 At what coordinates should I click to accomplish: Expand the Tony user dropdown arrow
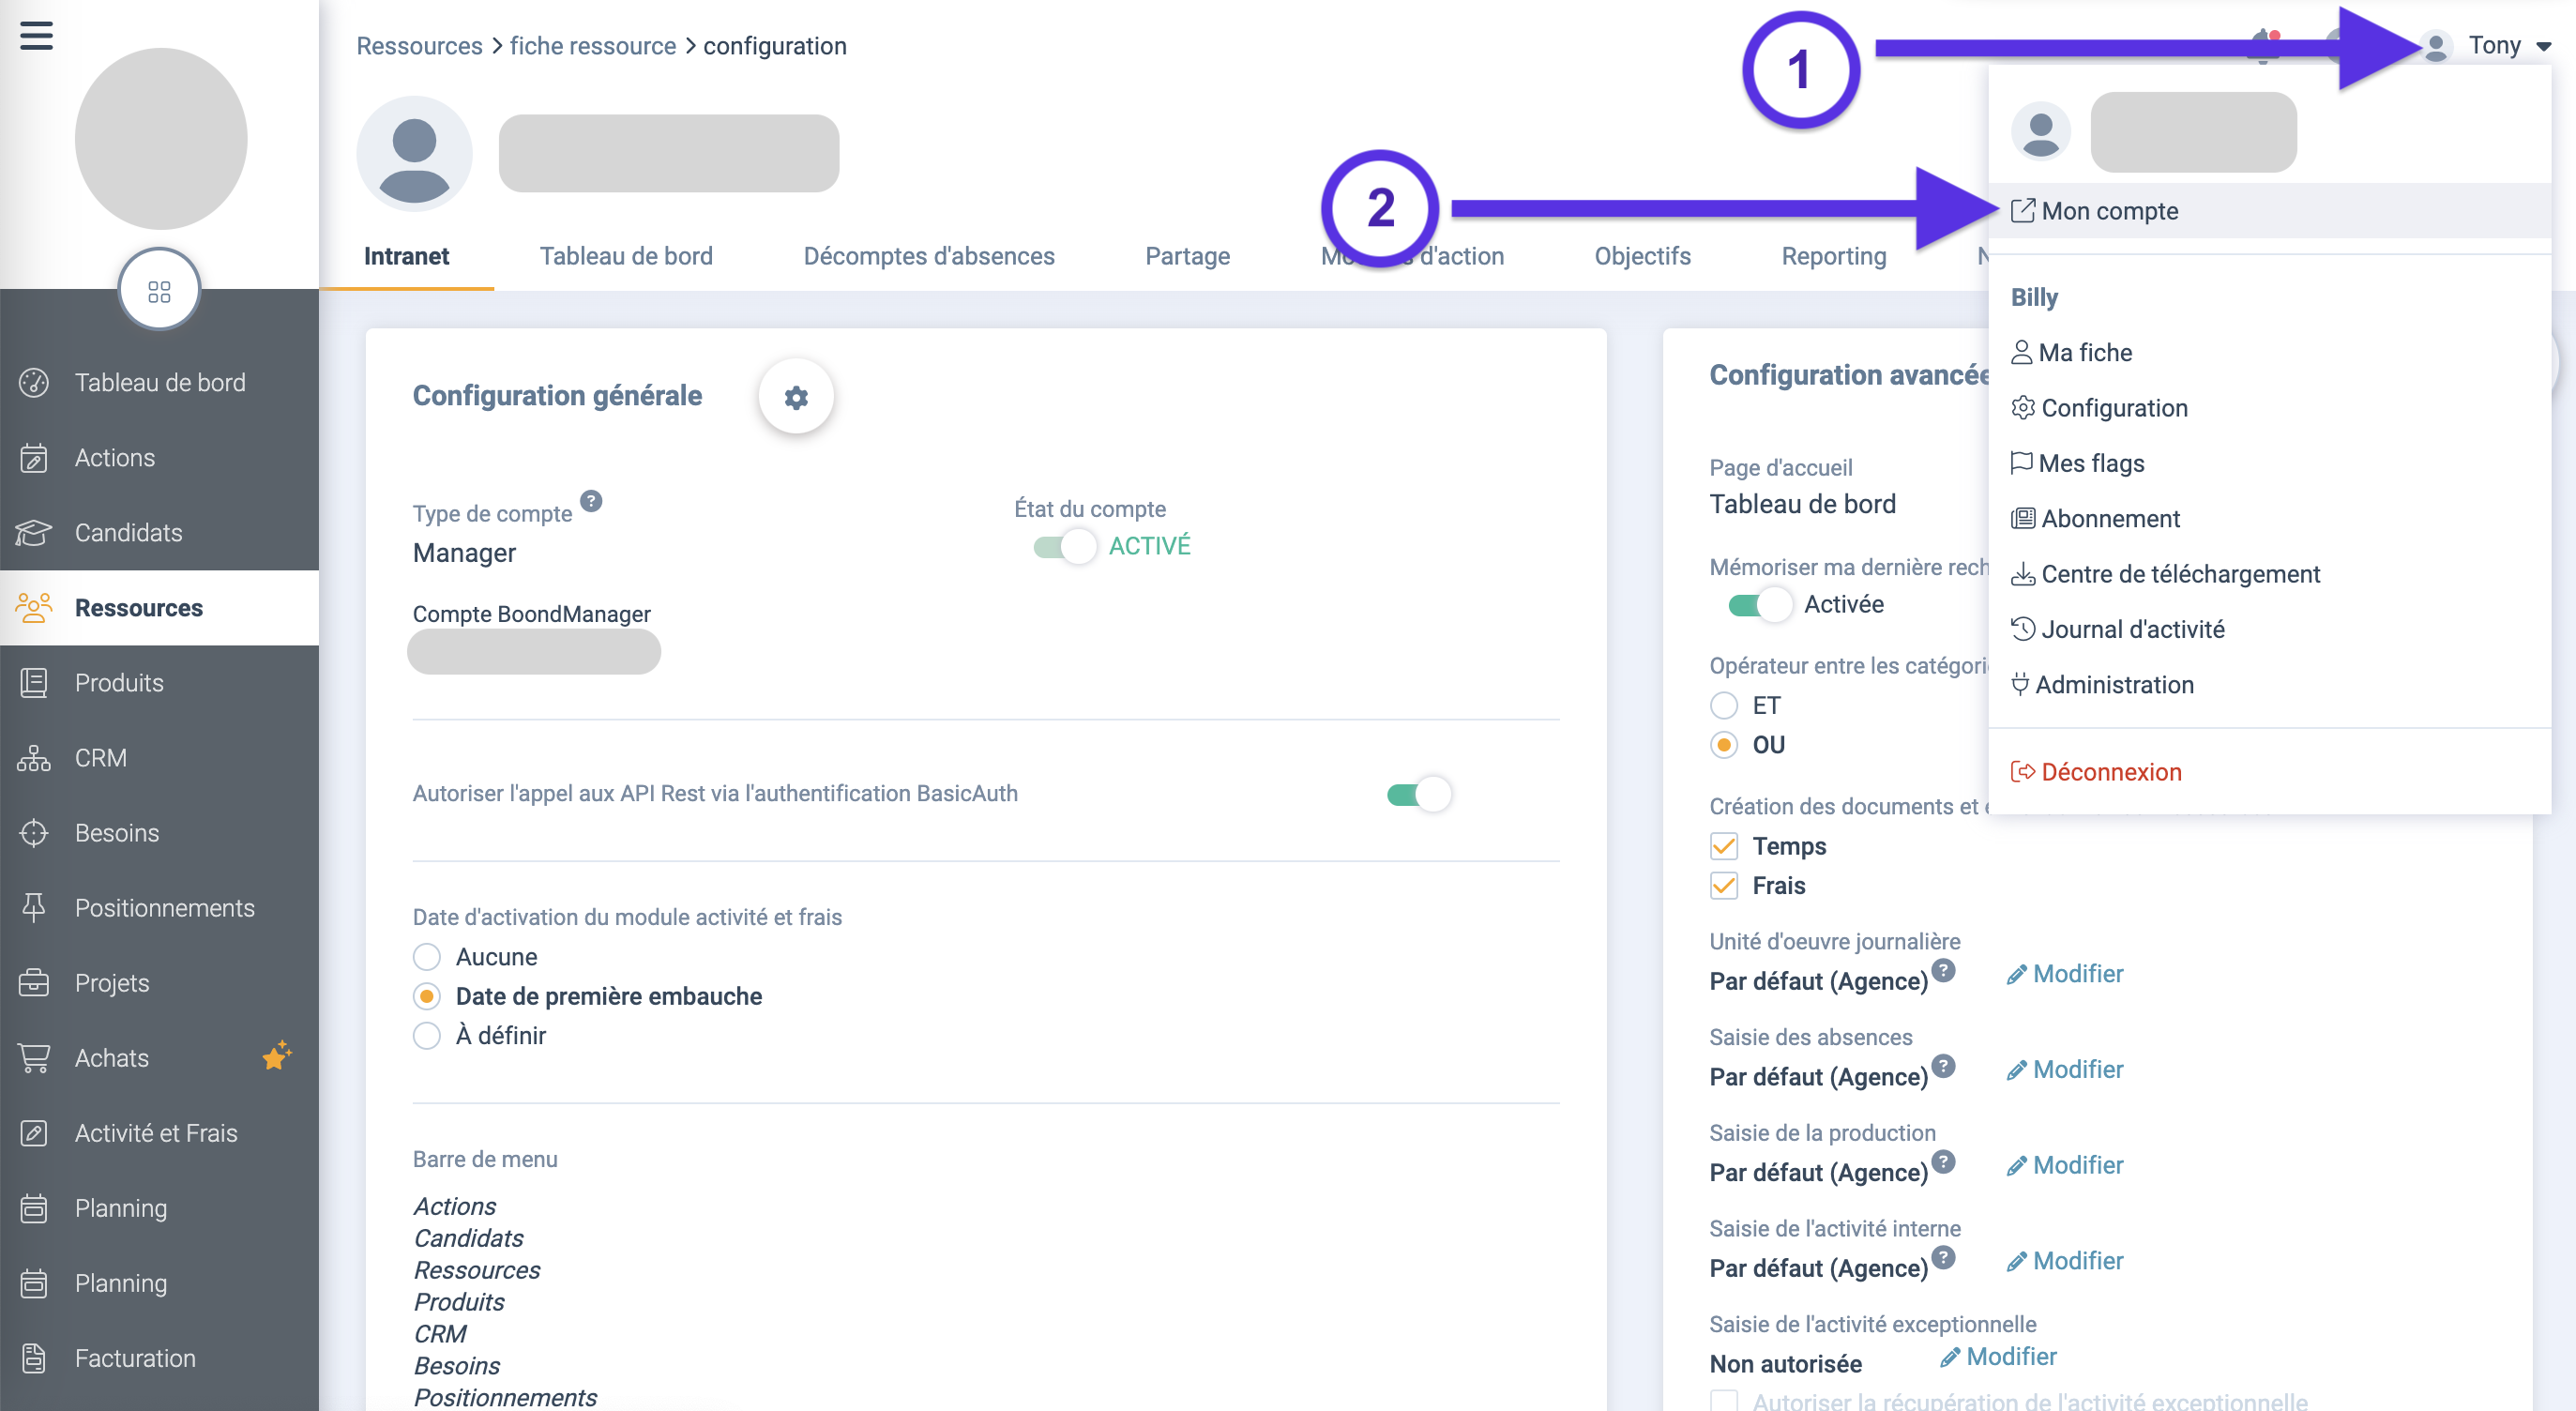coord(2543,46)
